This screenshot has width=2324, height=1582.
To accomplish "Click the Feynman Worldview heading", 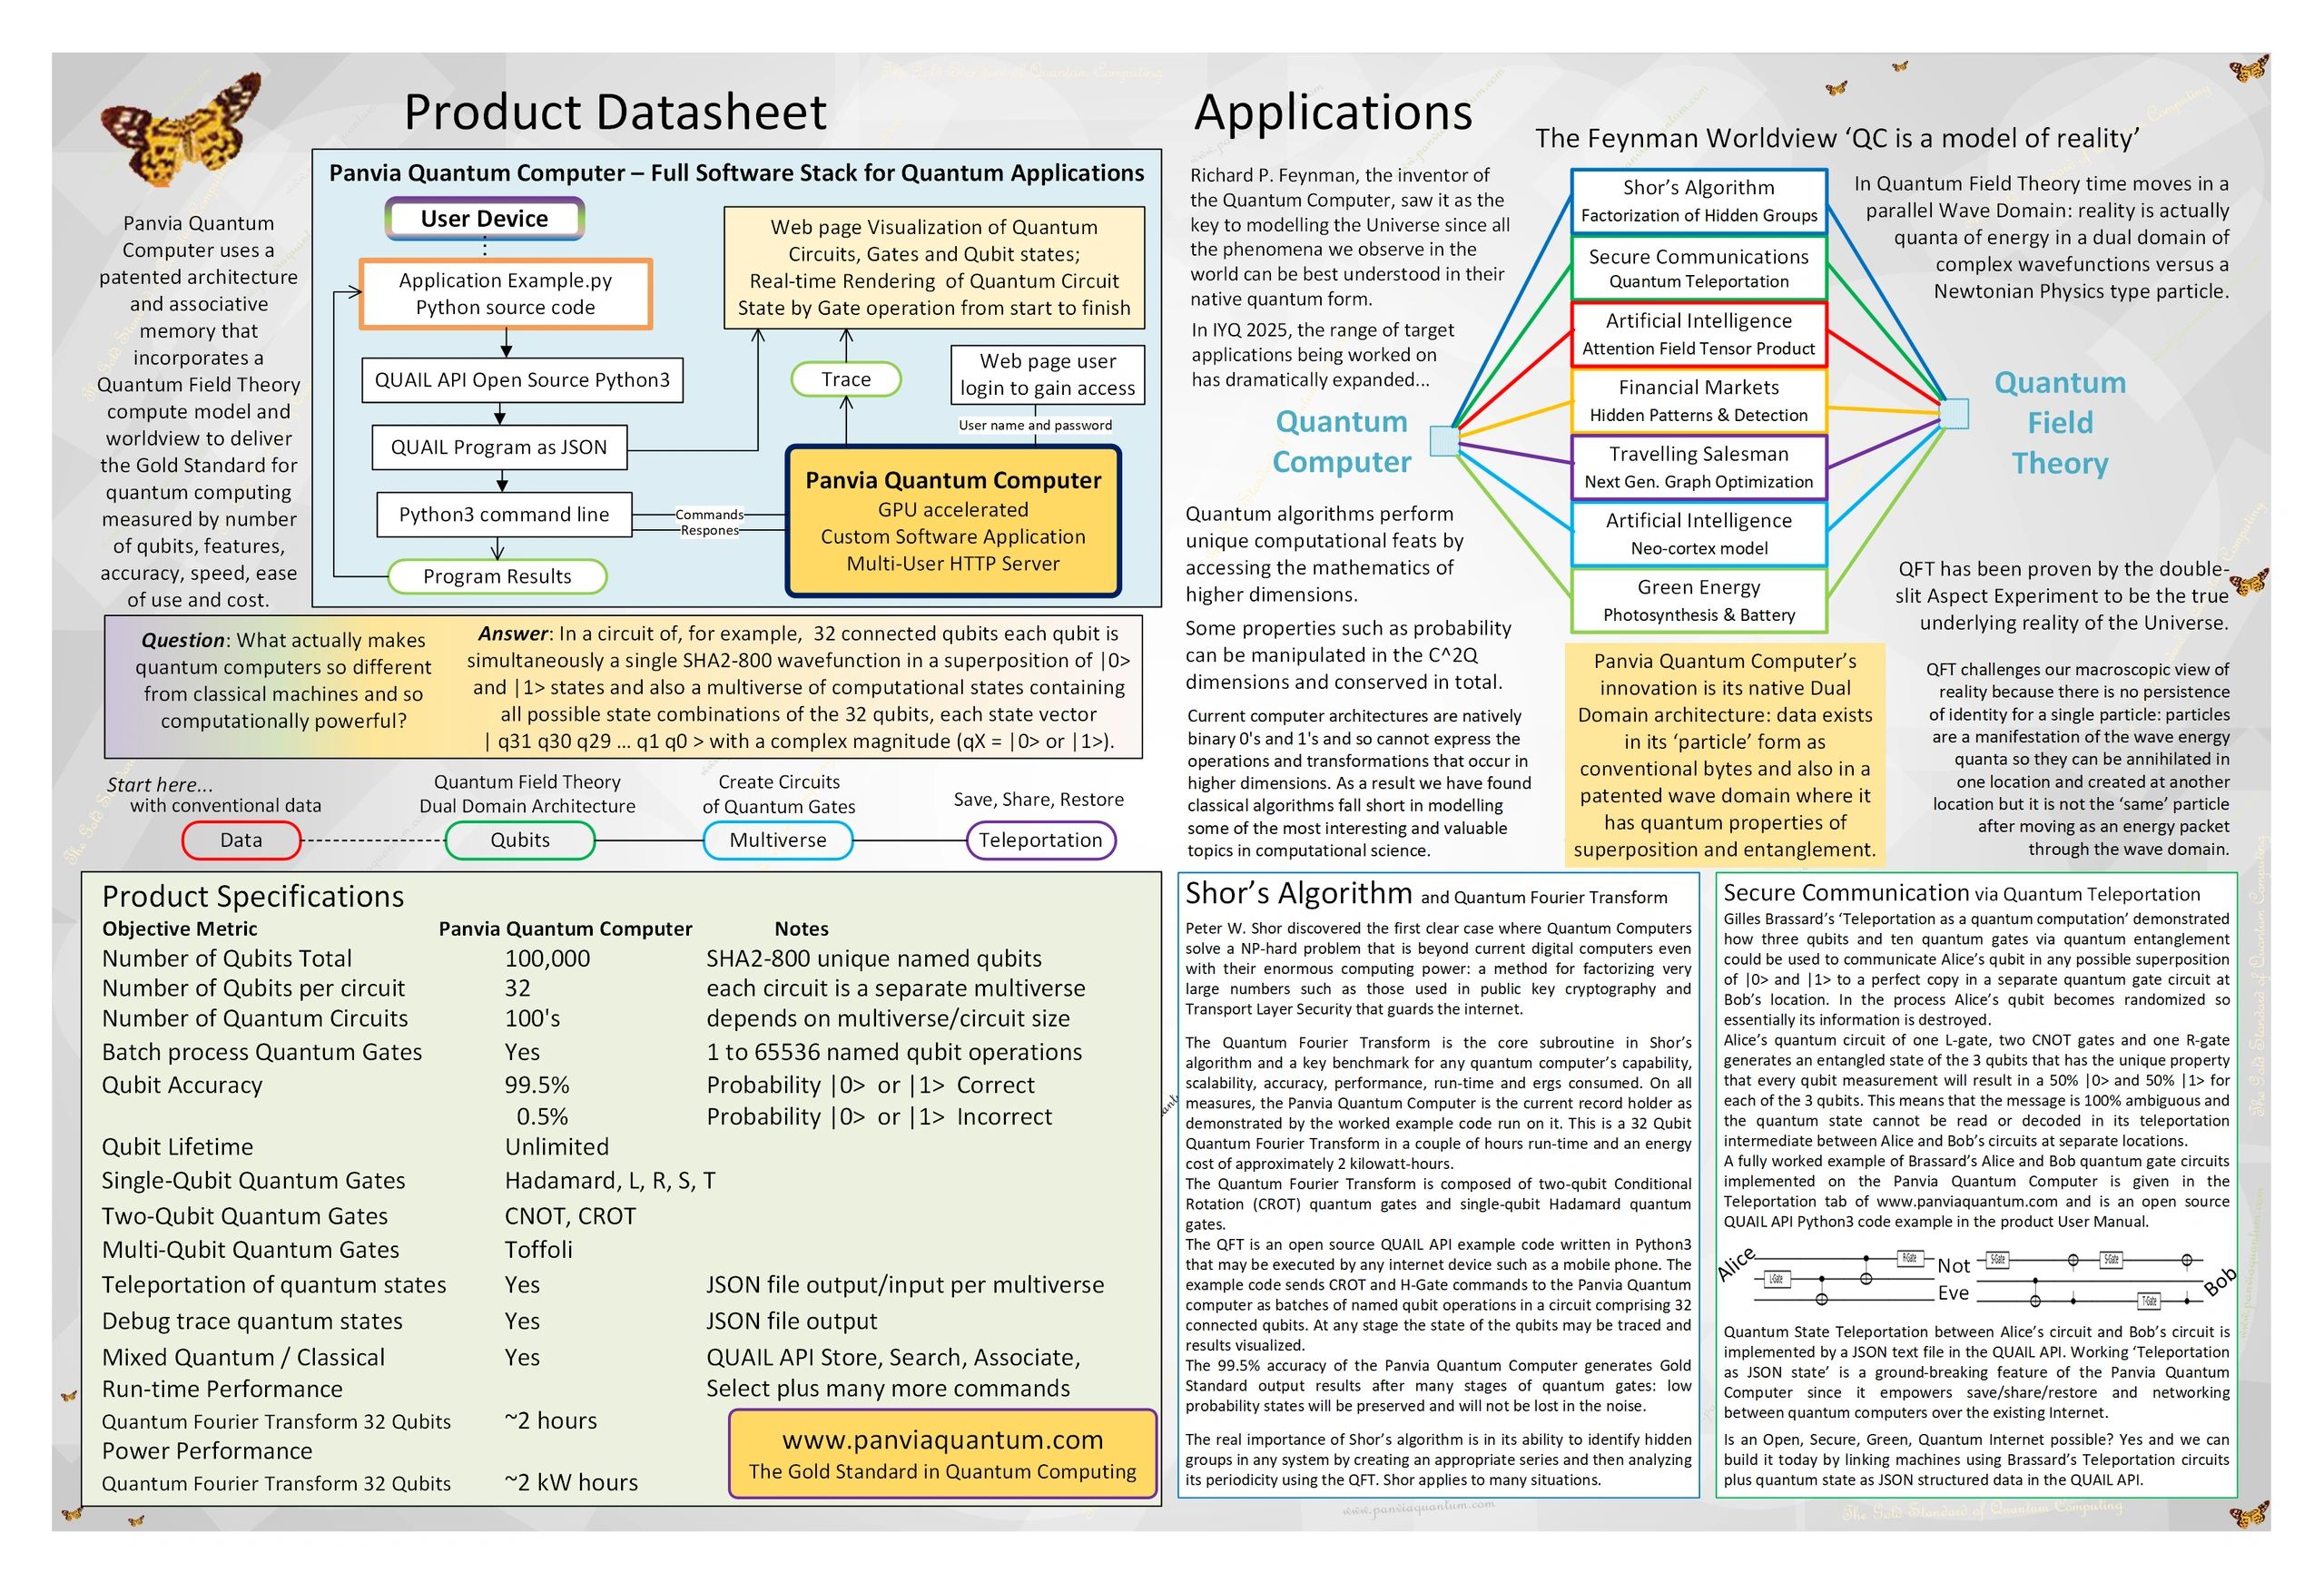I will 1837,138.
